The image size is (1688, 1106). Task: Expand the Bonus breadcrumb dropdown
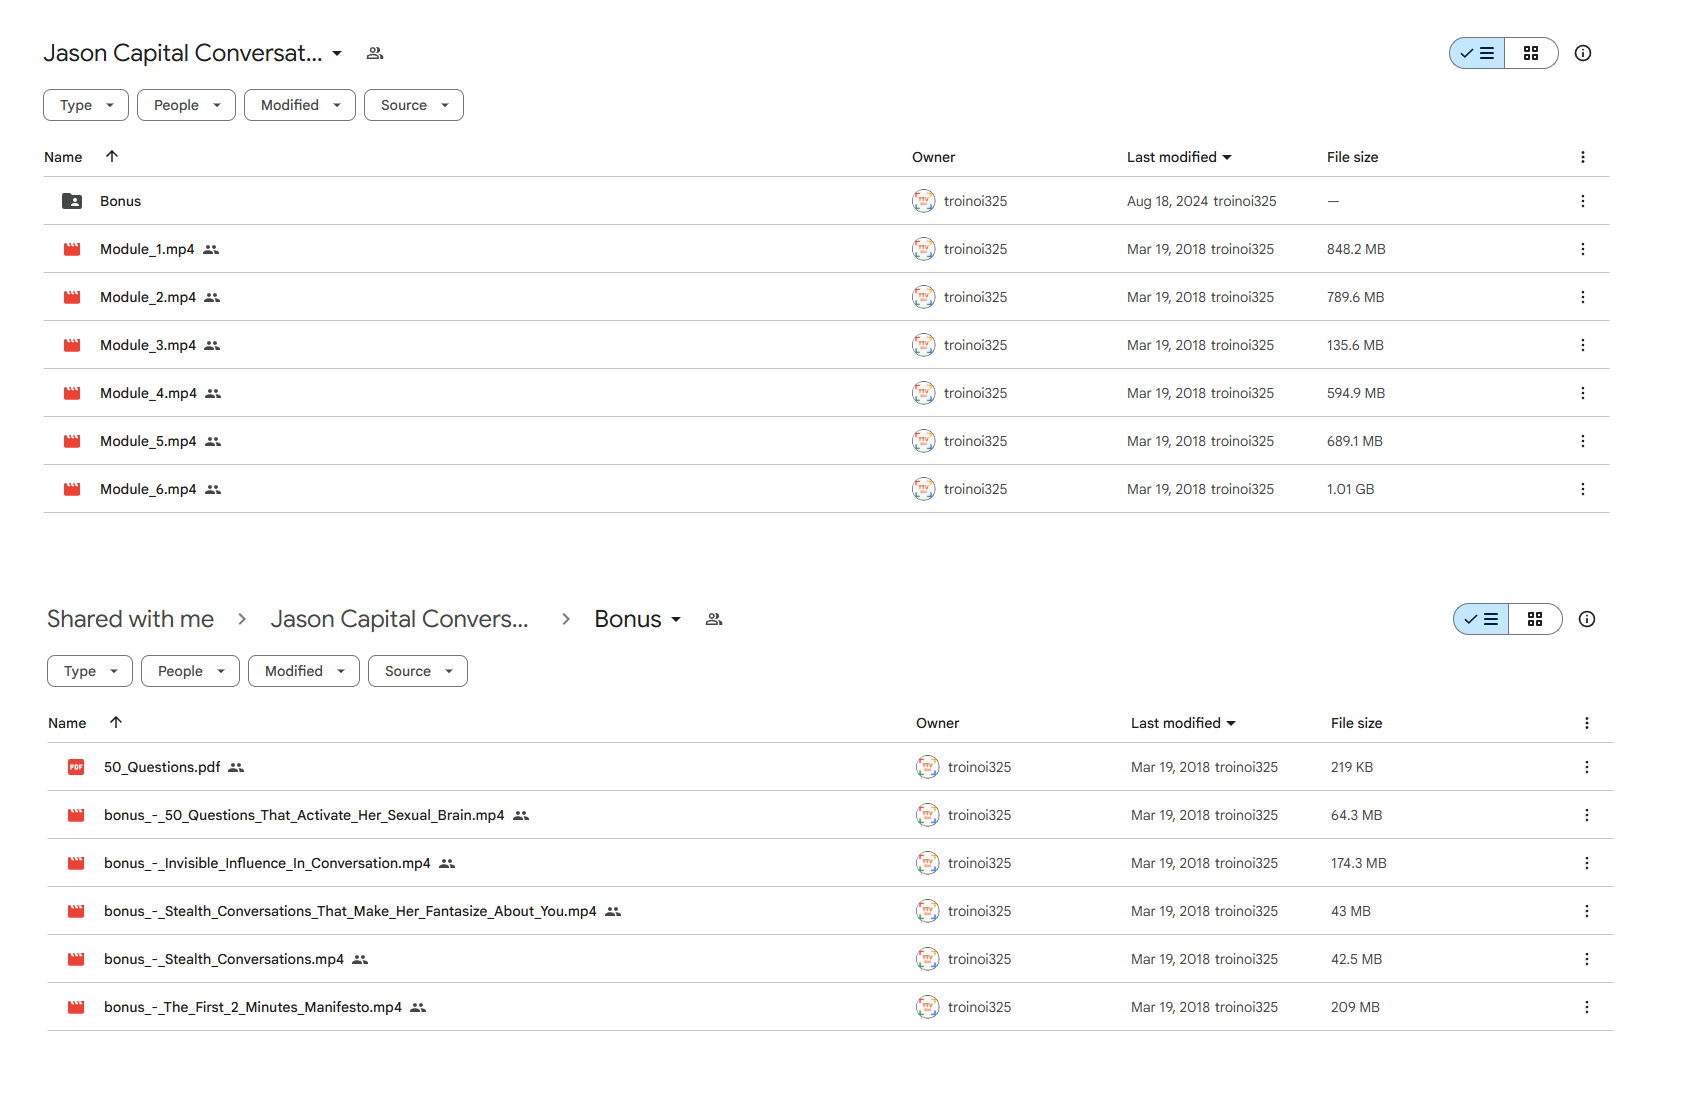(x=676, y=619)
